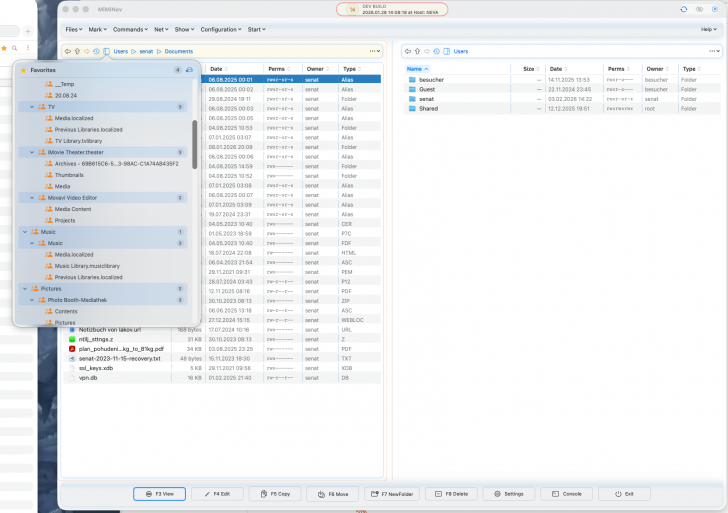The image size is (728, 513).
Task: Click the F6 Move button
Action: pyautogui.click(x=332, y=494)
